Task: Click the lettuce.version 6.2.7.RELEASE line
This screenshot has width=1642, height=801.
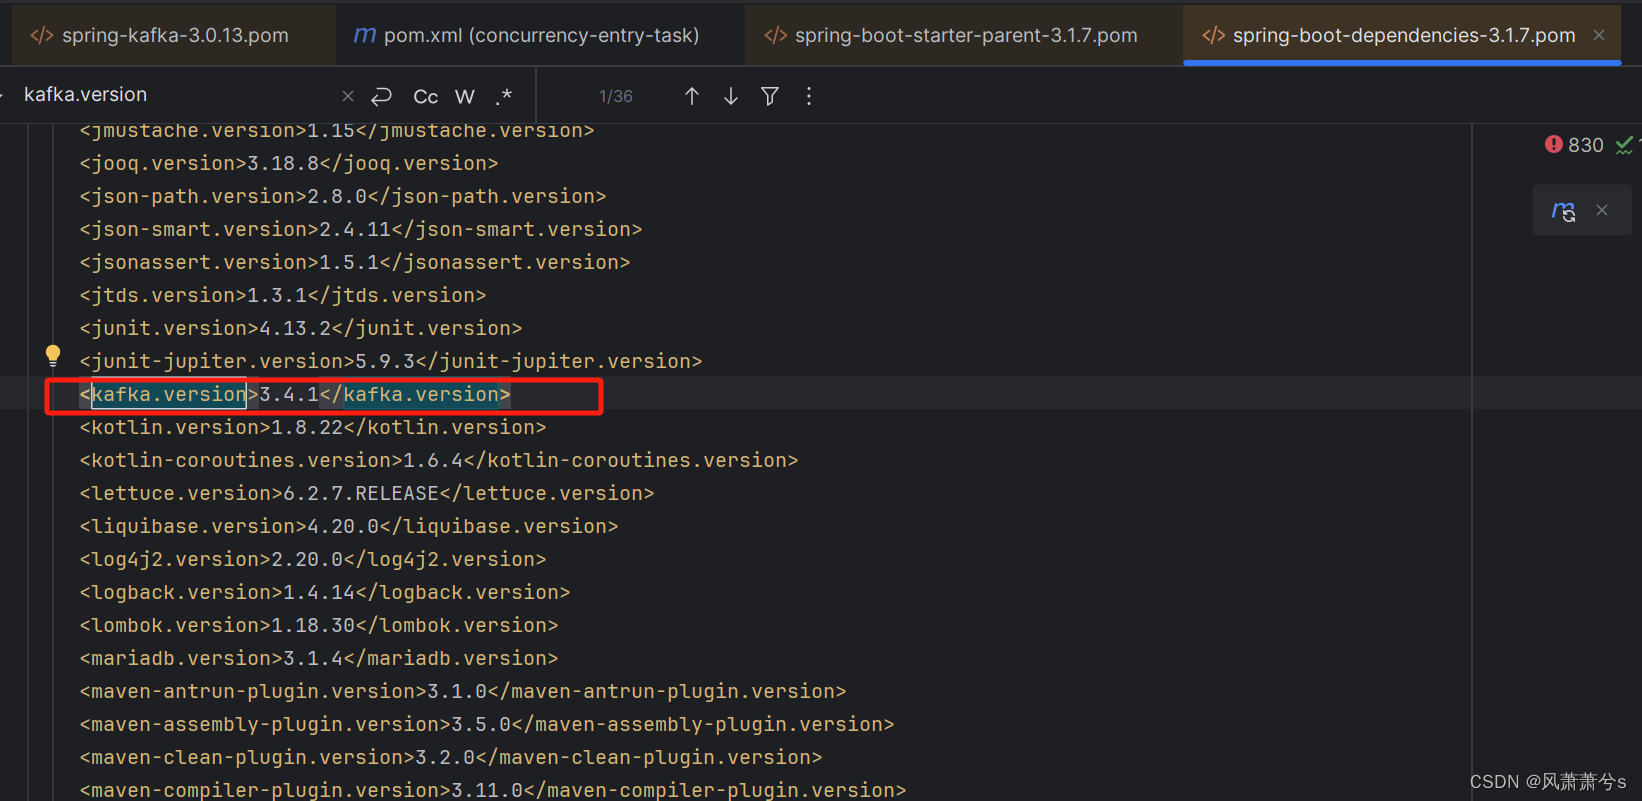Action: [x=367, y=493]
